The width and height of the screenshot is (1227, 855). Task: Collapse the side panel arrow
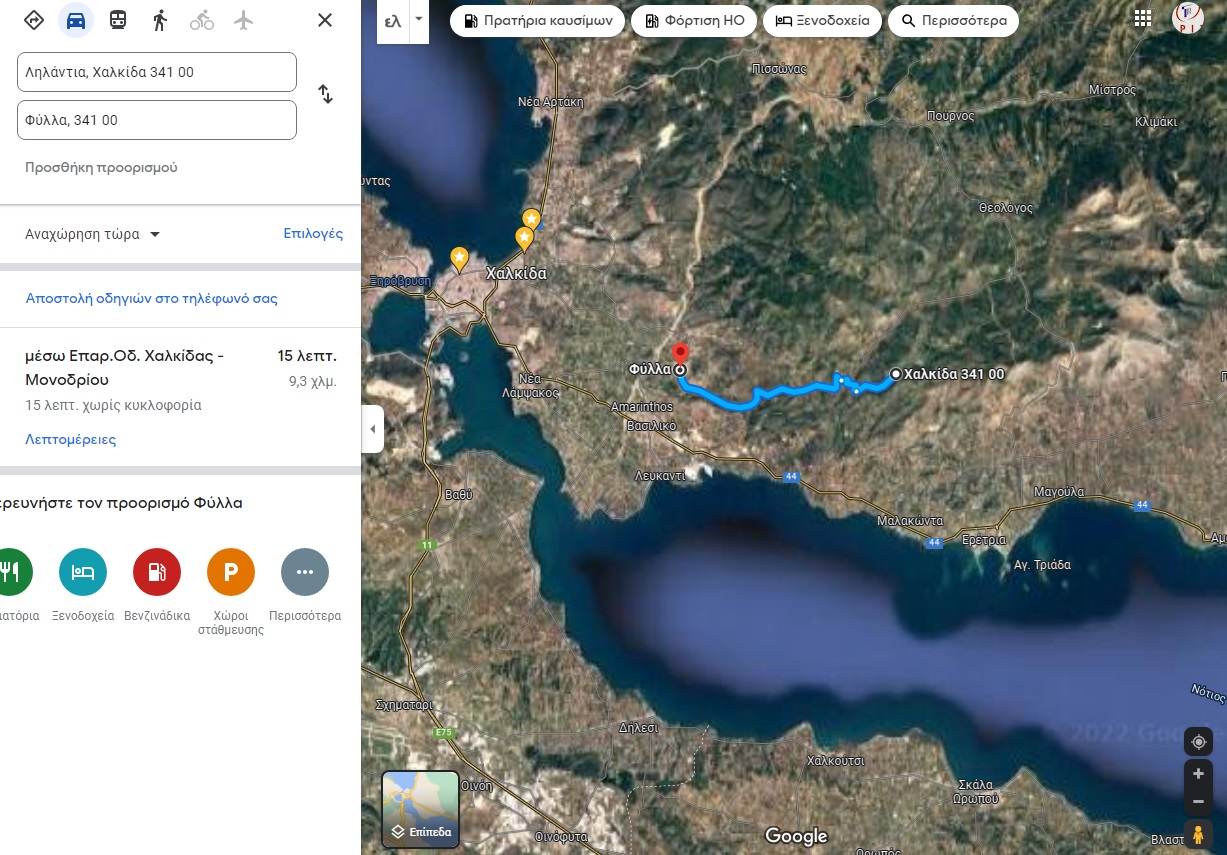tap(372, 429)
